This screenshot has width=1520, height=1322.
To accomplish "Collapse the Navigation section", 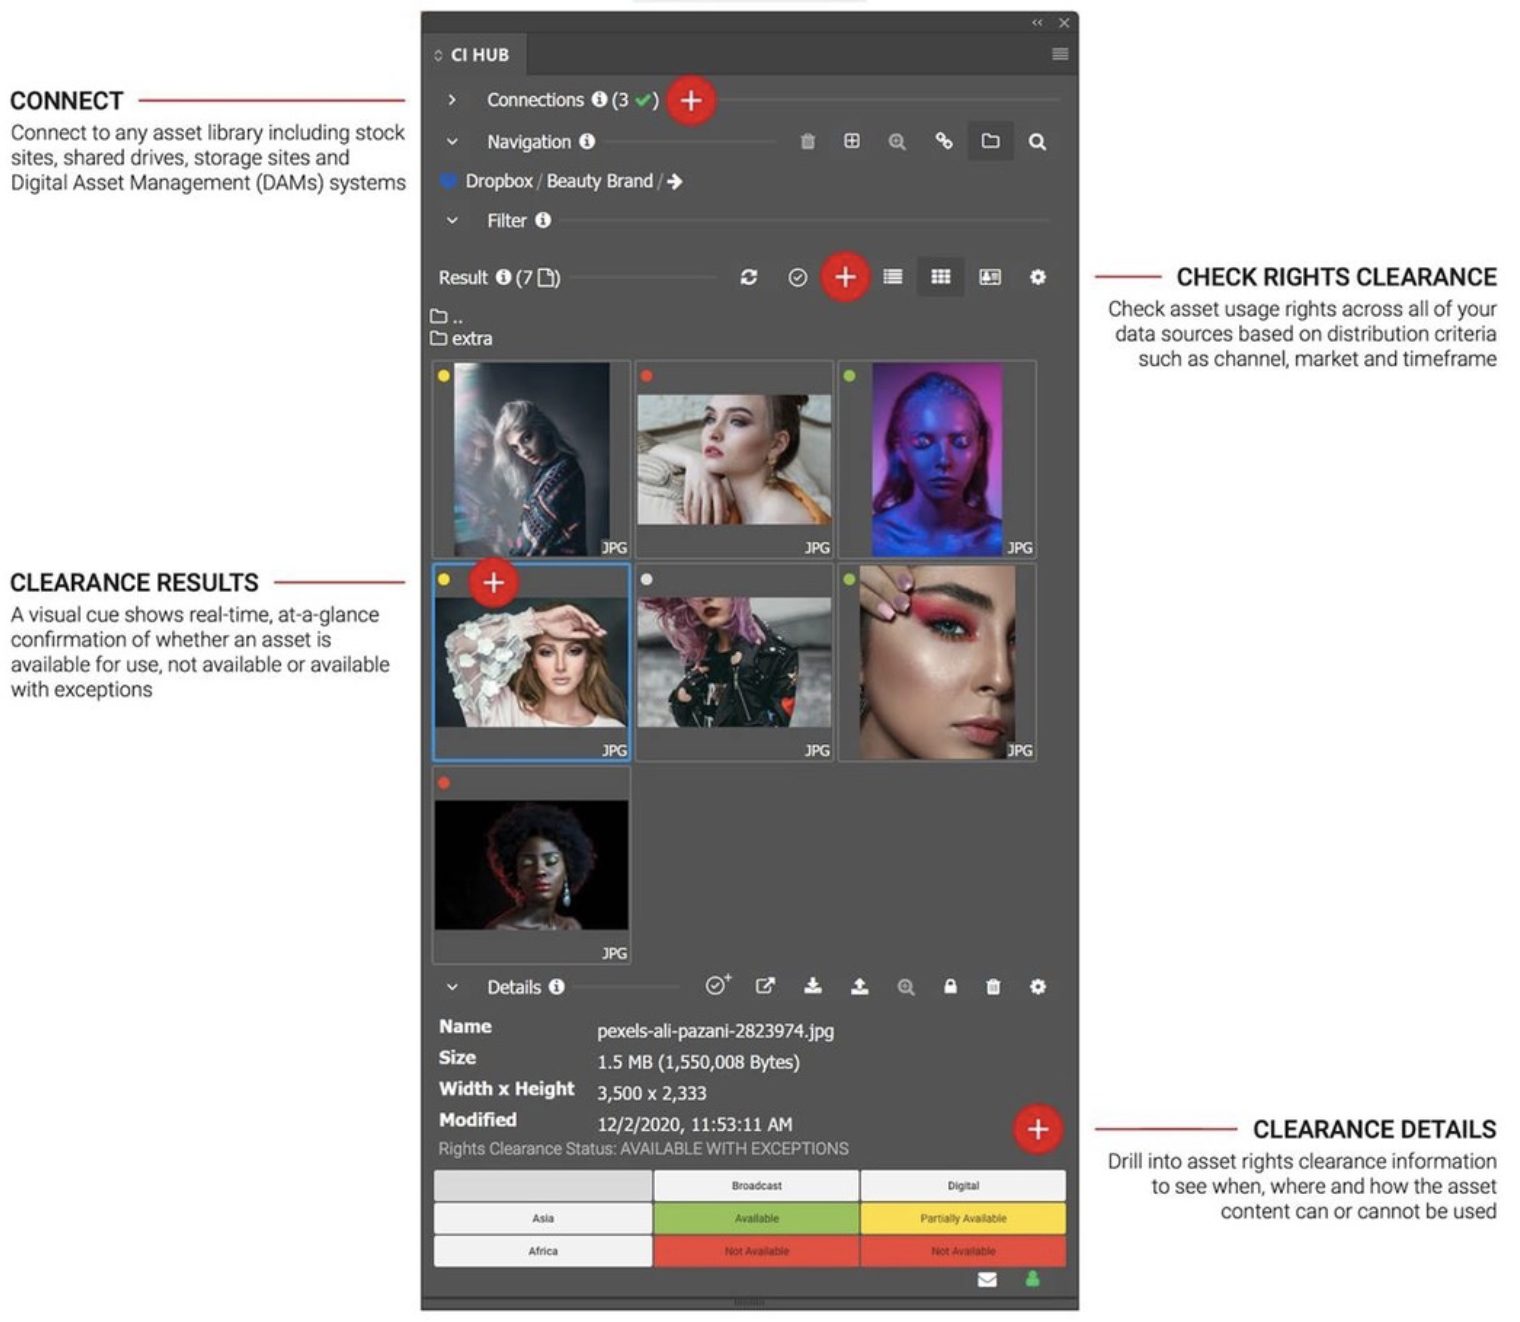I will [452, 141].
